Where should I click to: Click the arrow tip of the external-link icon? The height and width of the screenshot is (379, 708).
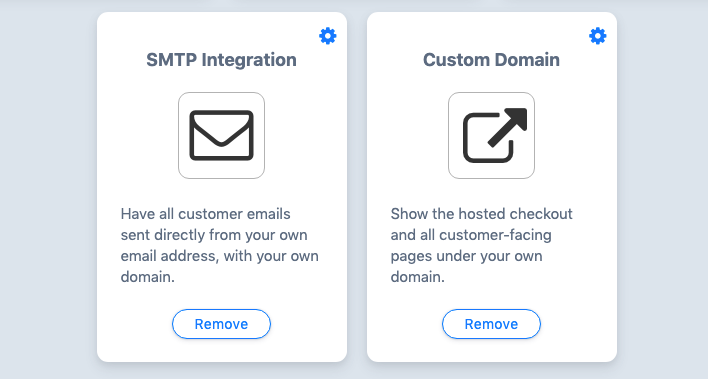pos(517,118)
